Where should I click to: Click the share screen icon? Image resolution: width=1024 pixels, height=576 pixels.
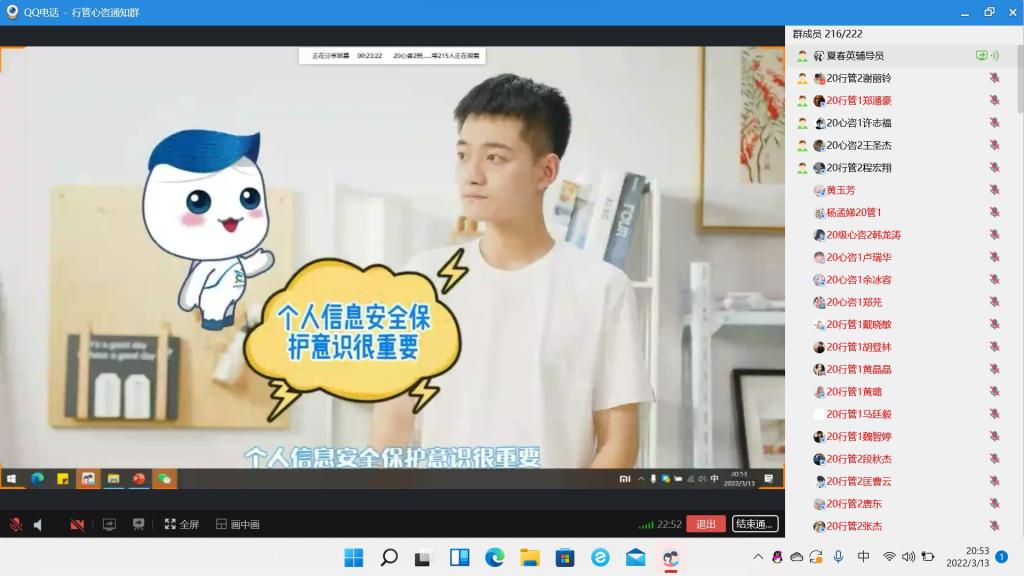pos(109,524)
